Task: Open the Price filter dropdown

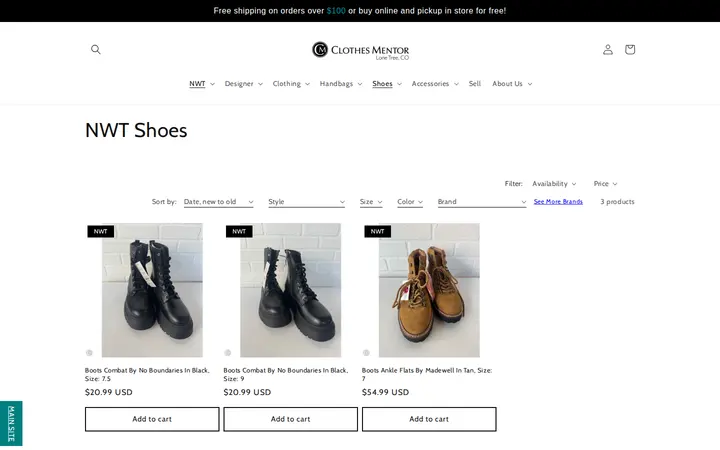Action: [605, 184]
